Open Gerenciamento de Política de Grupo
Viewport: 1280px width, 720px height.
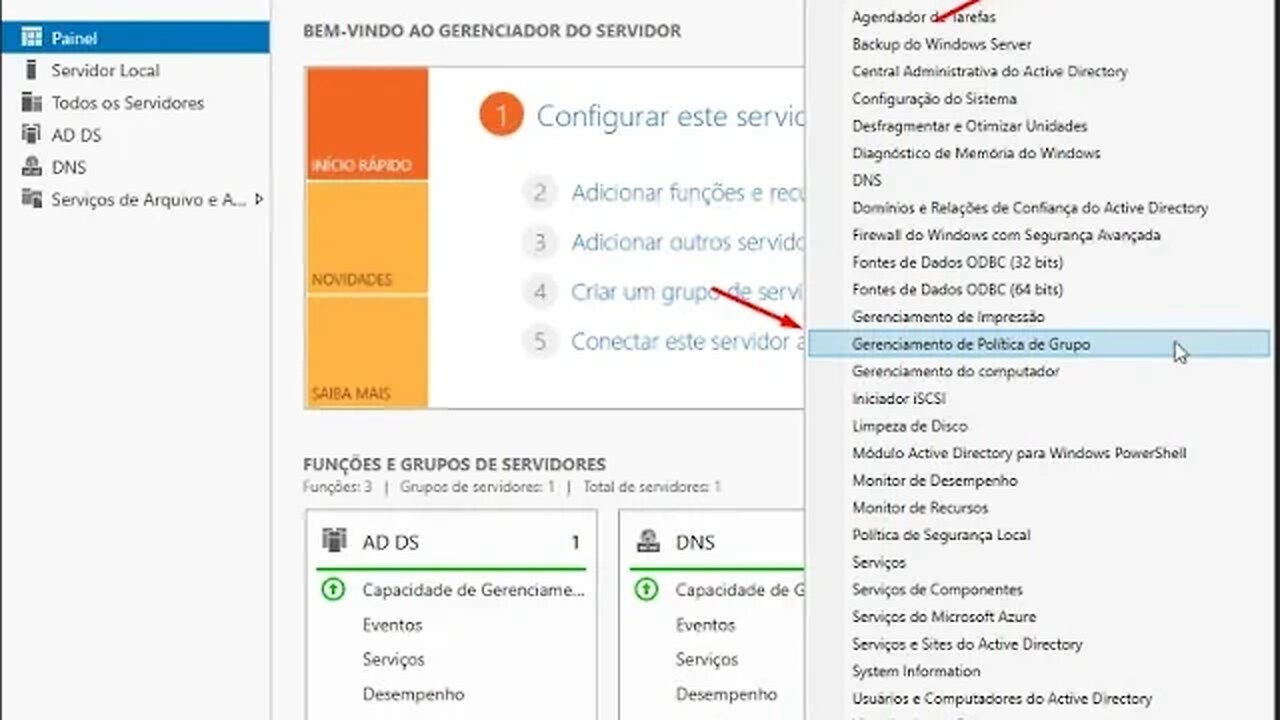[1038, 344]
